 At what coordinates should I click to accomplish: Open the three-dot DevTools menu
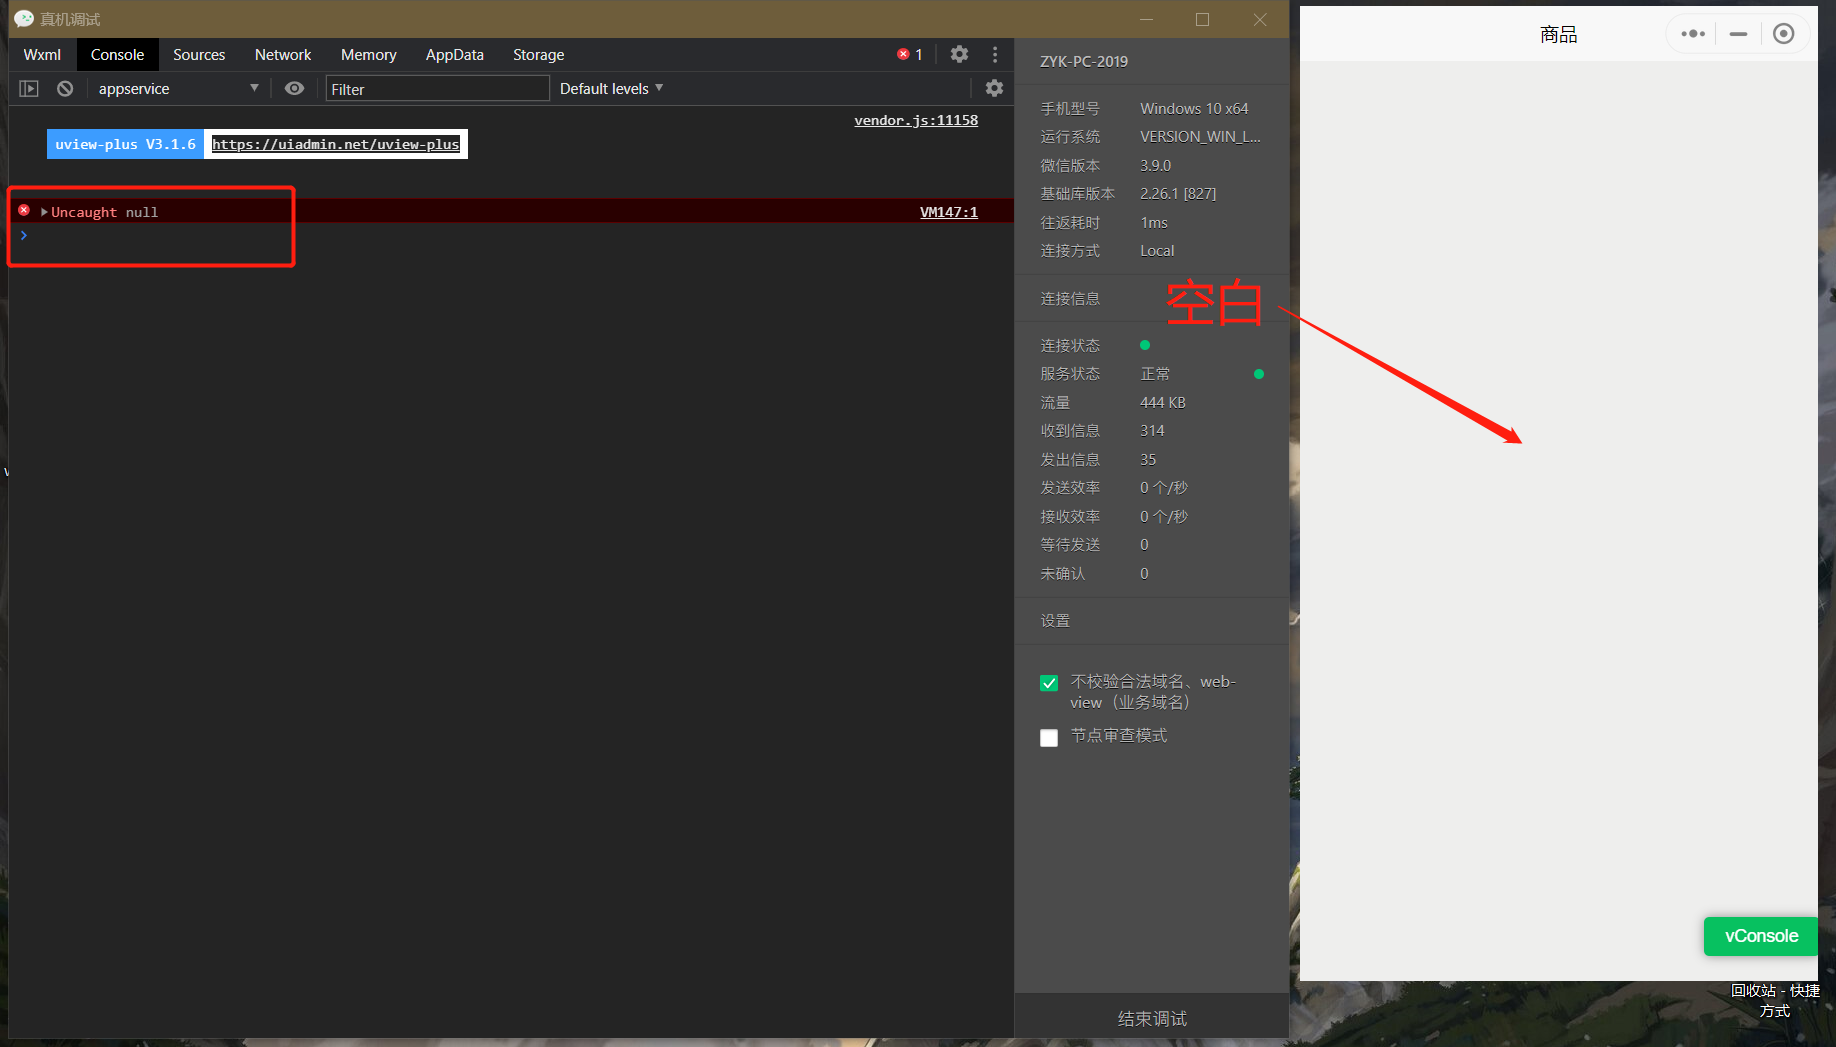[x=994, y=54]
